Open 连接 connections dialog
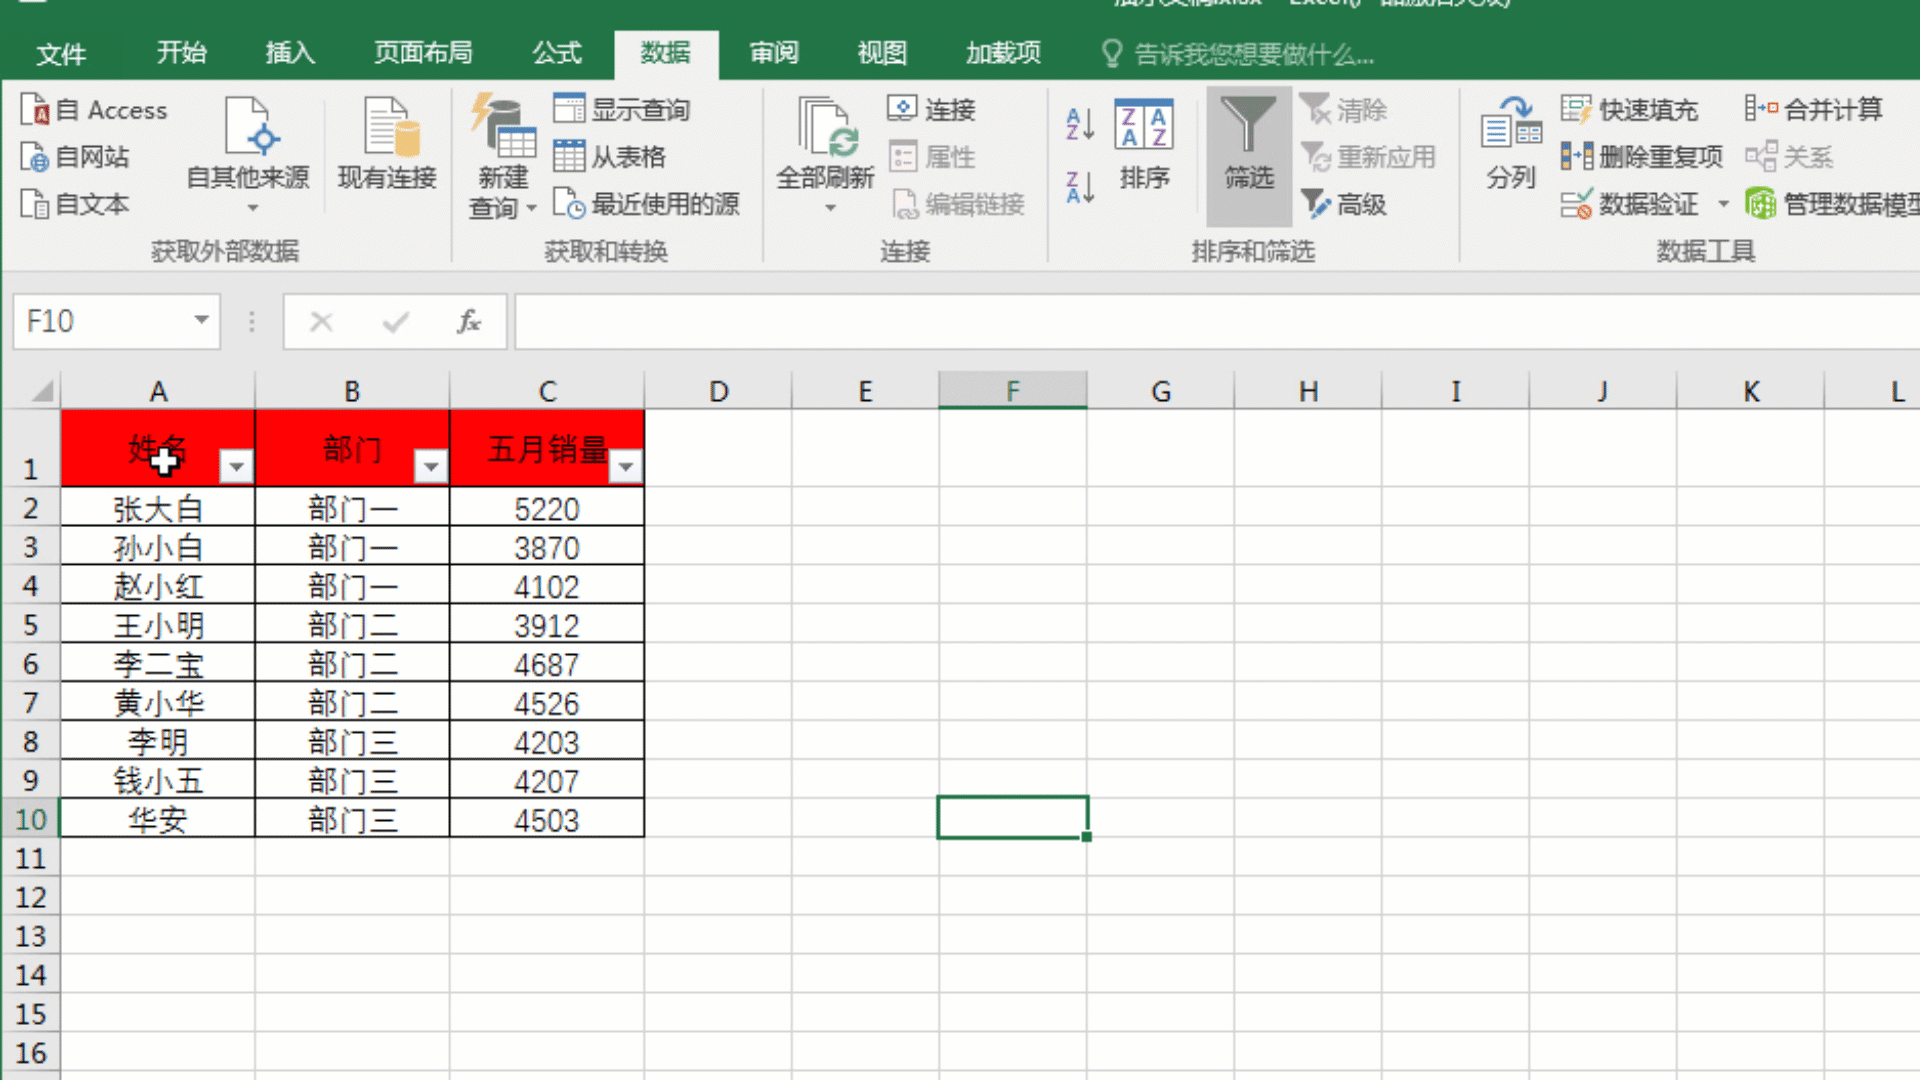This screenshot has height=1080, width=1920. (x=931, y=110)
